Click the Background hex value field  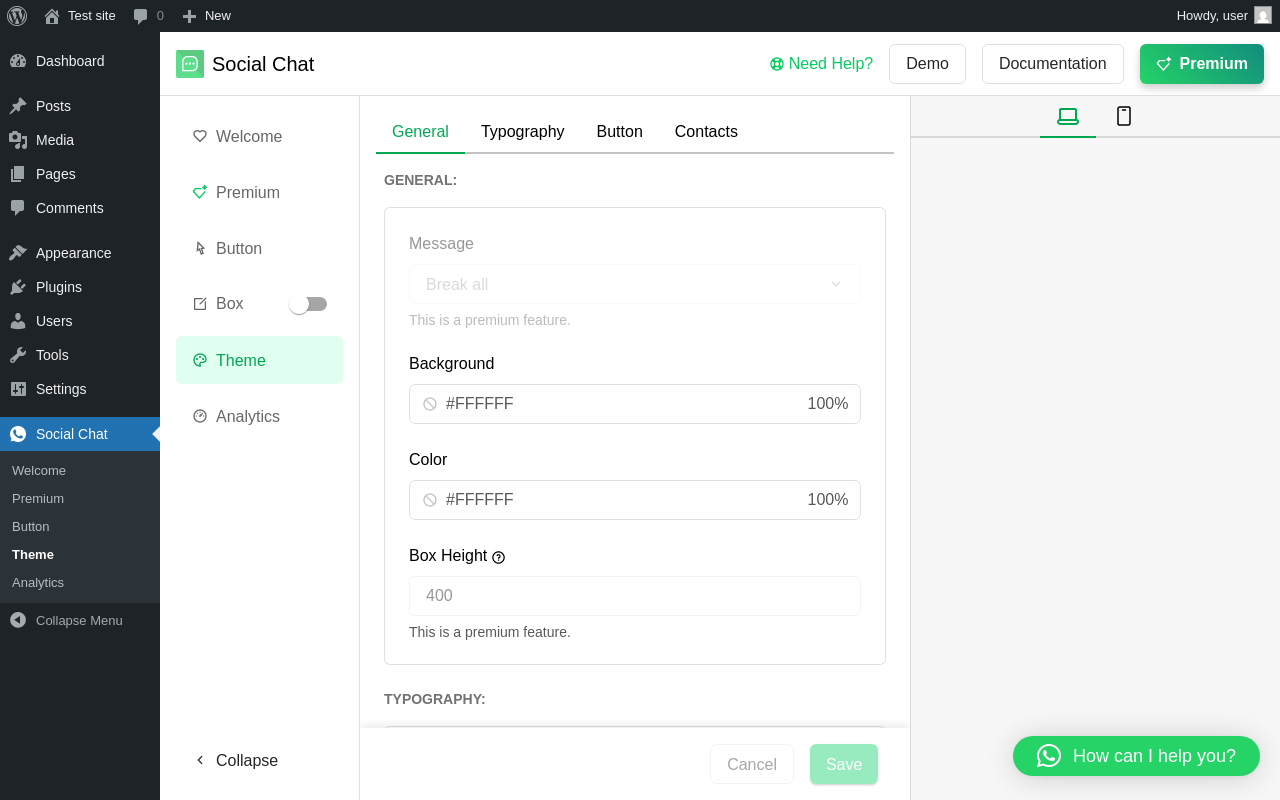click(x=480, y=404)
